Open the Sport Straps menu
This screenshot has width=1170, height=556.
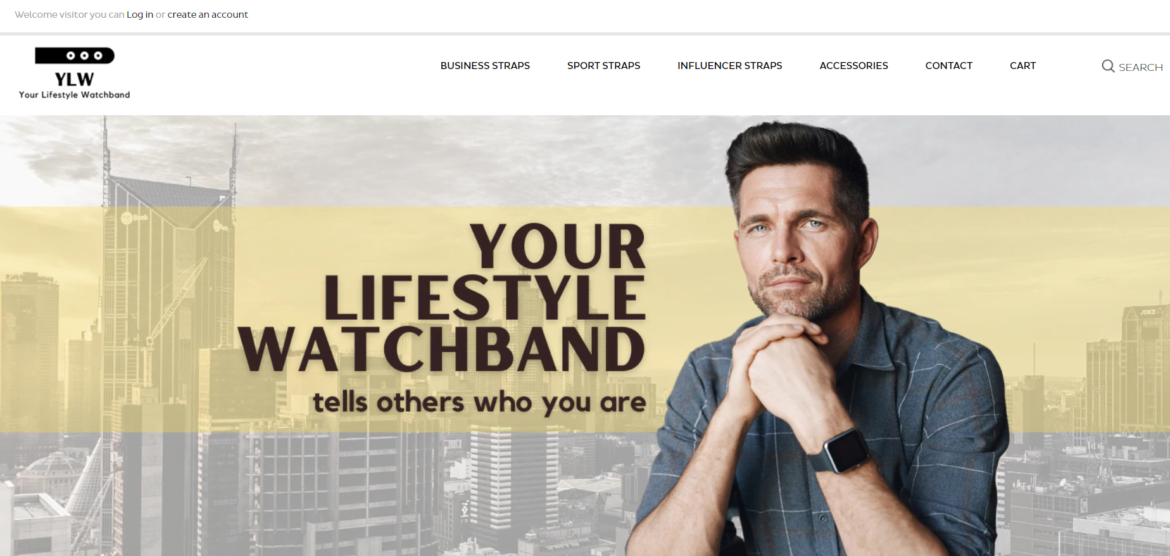click(x=604, y=66)
